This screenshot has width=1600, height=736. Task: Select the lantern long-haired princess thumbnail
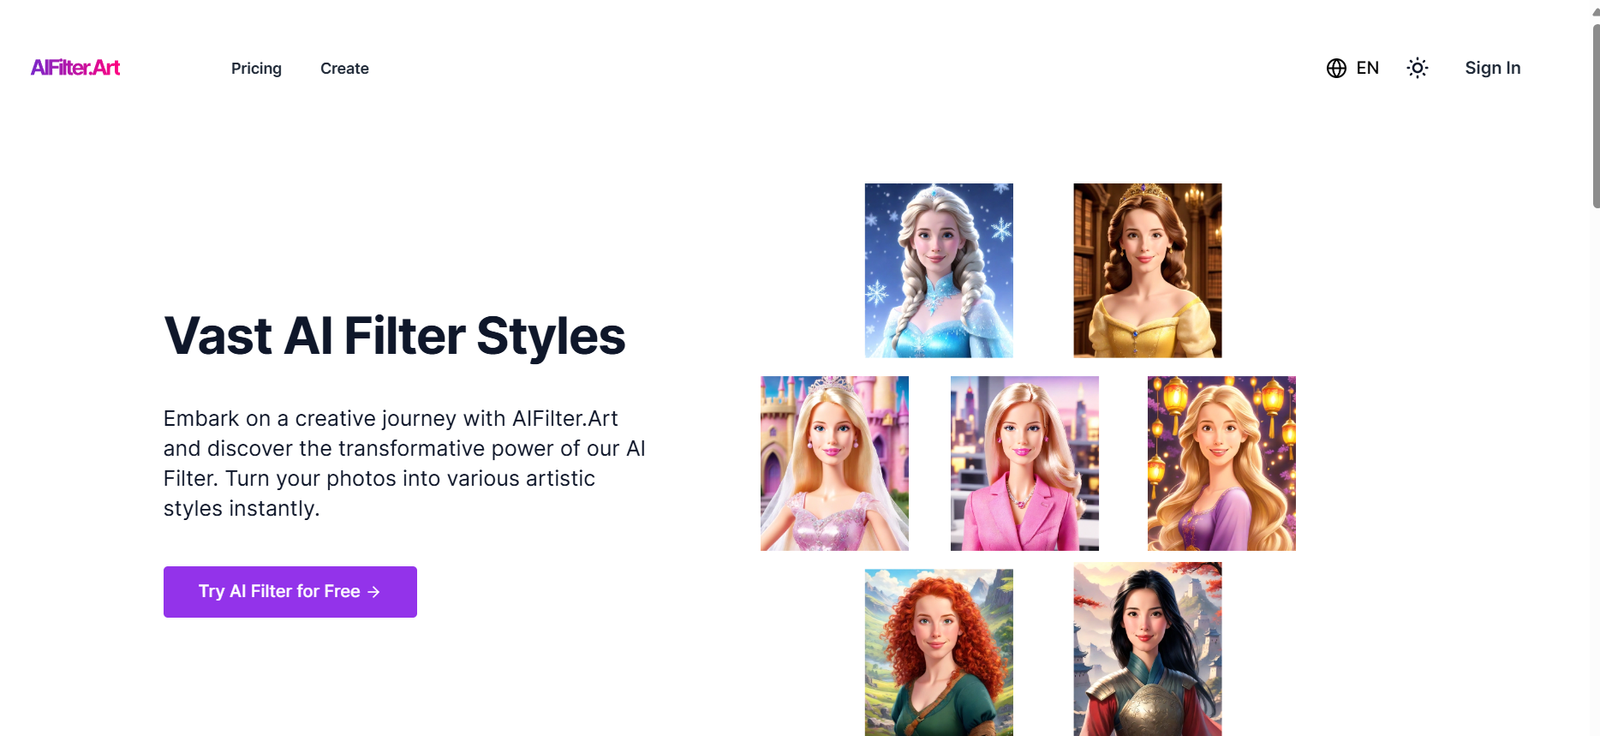coord(1221,463)
